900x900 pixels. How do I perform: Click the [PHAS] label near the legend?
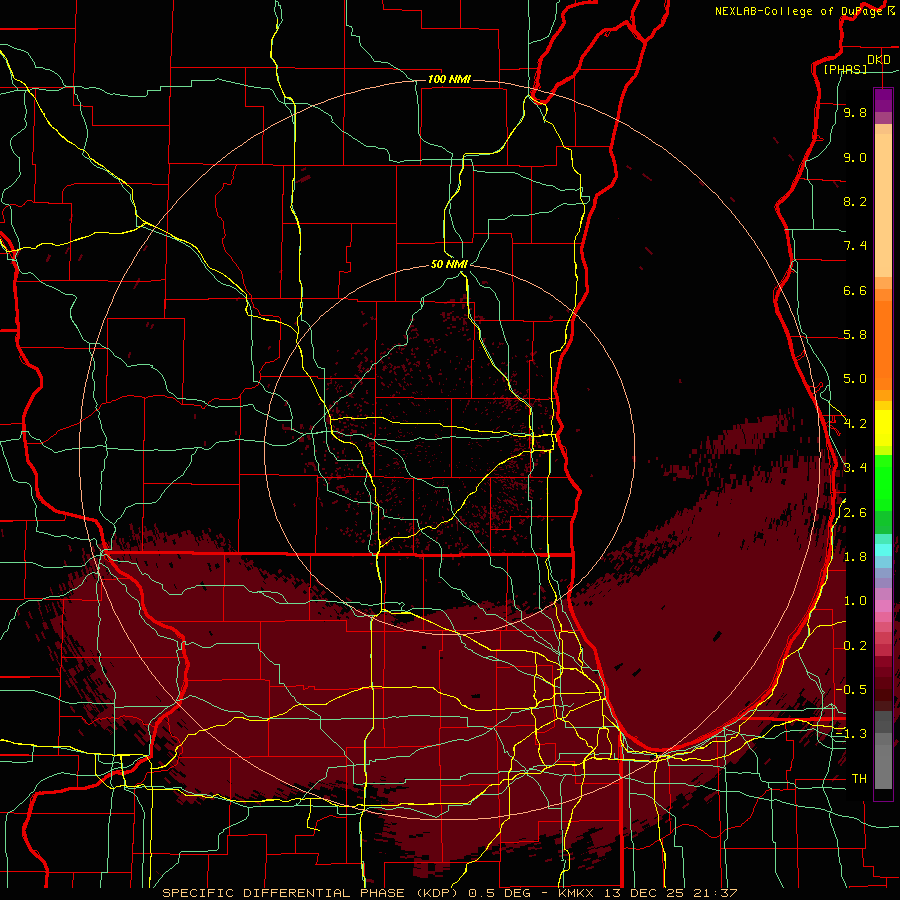tap(845, 69)
